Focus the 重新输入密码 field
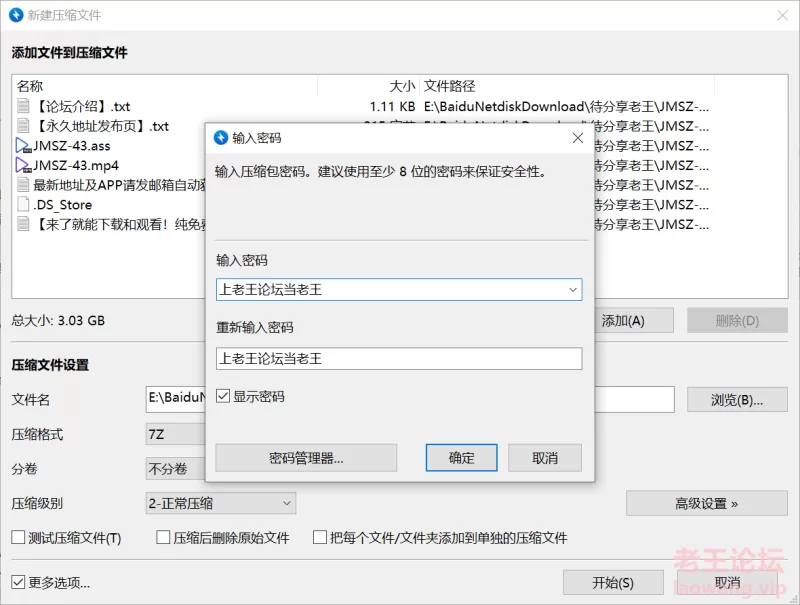The image size is (800, 605). coord(399,359)
